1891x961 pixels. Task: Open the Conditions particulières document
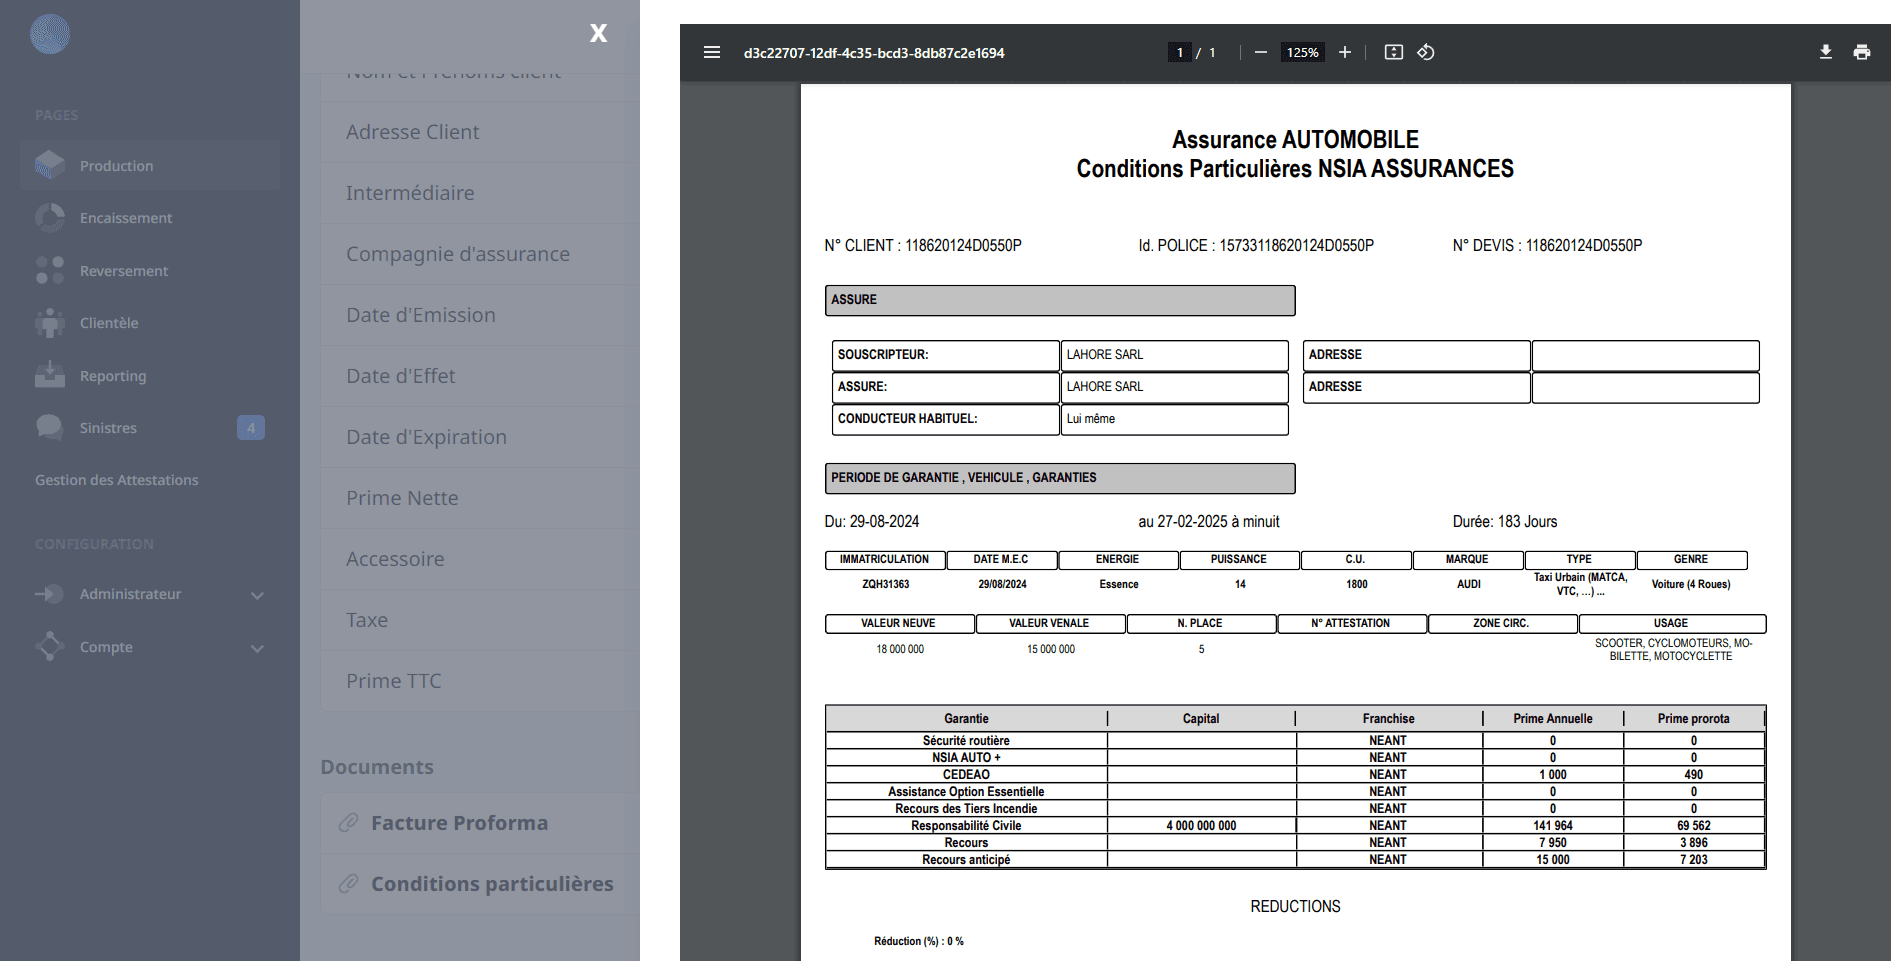point(491,884)
